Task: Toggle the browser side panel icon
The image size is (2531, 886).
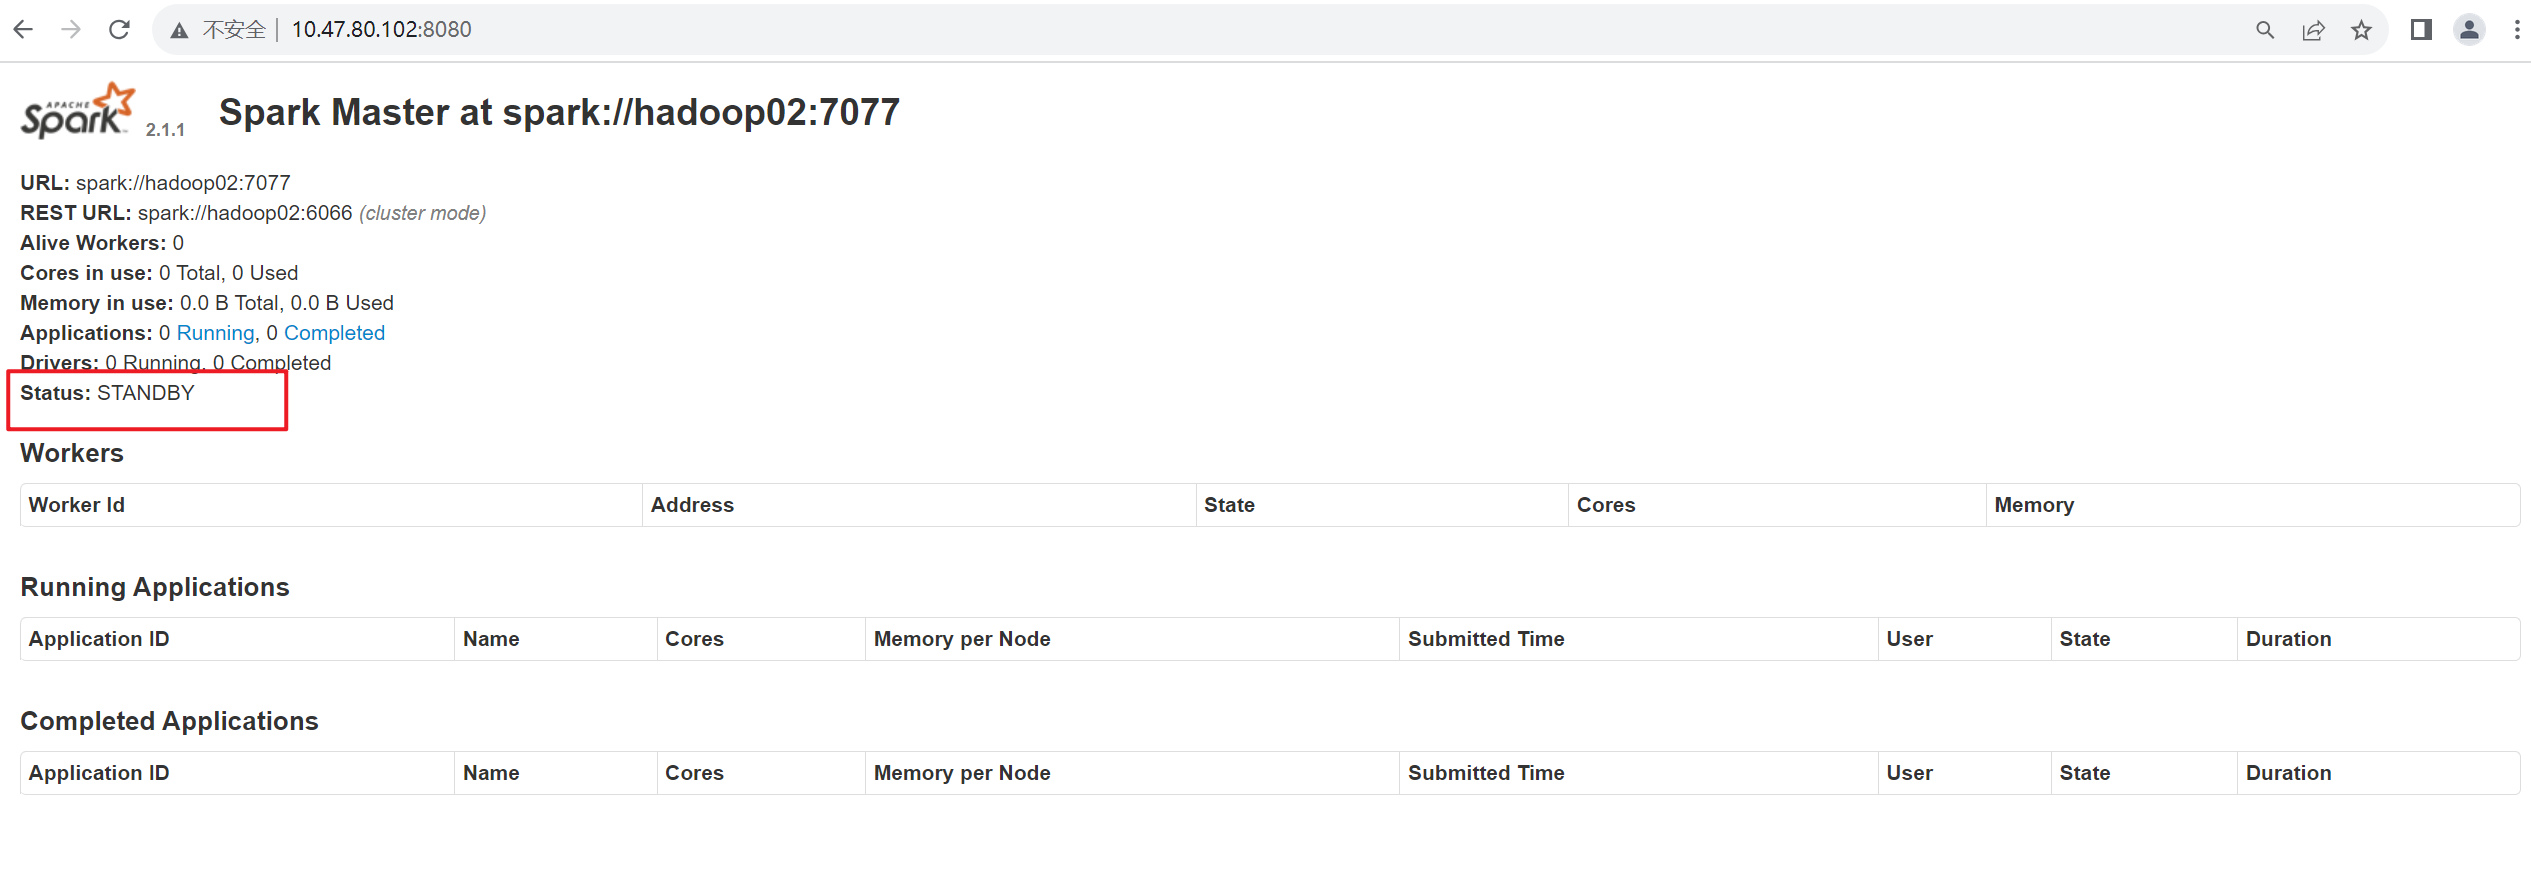Action: pos(2421,30)
